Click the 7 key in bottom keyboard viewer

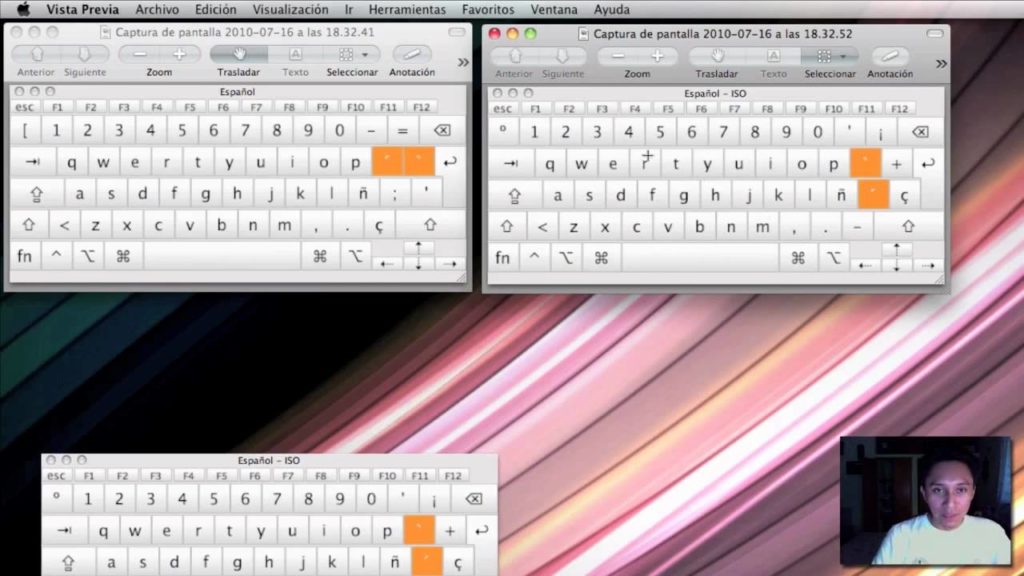click(276, 500)
